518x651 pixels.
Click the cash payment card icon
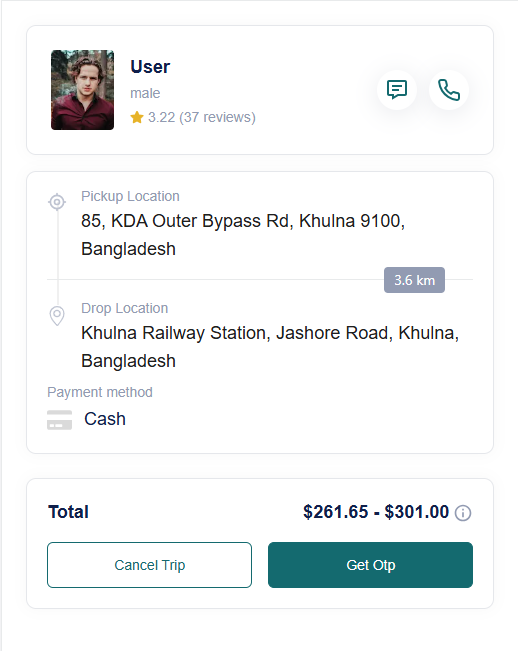pos(59,420)
